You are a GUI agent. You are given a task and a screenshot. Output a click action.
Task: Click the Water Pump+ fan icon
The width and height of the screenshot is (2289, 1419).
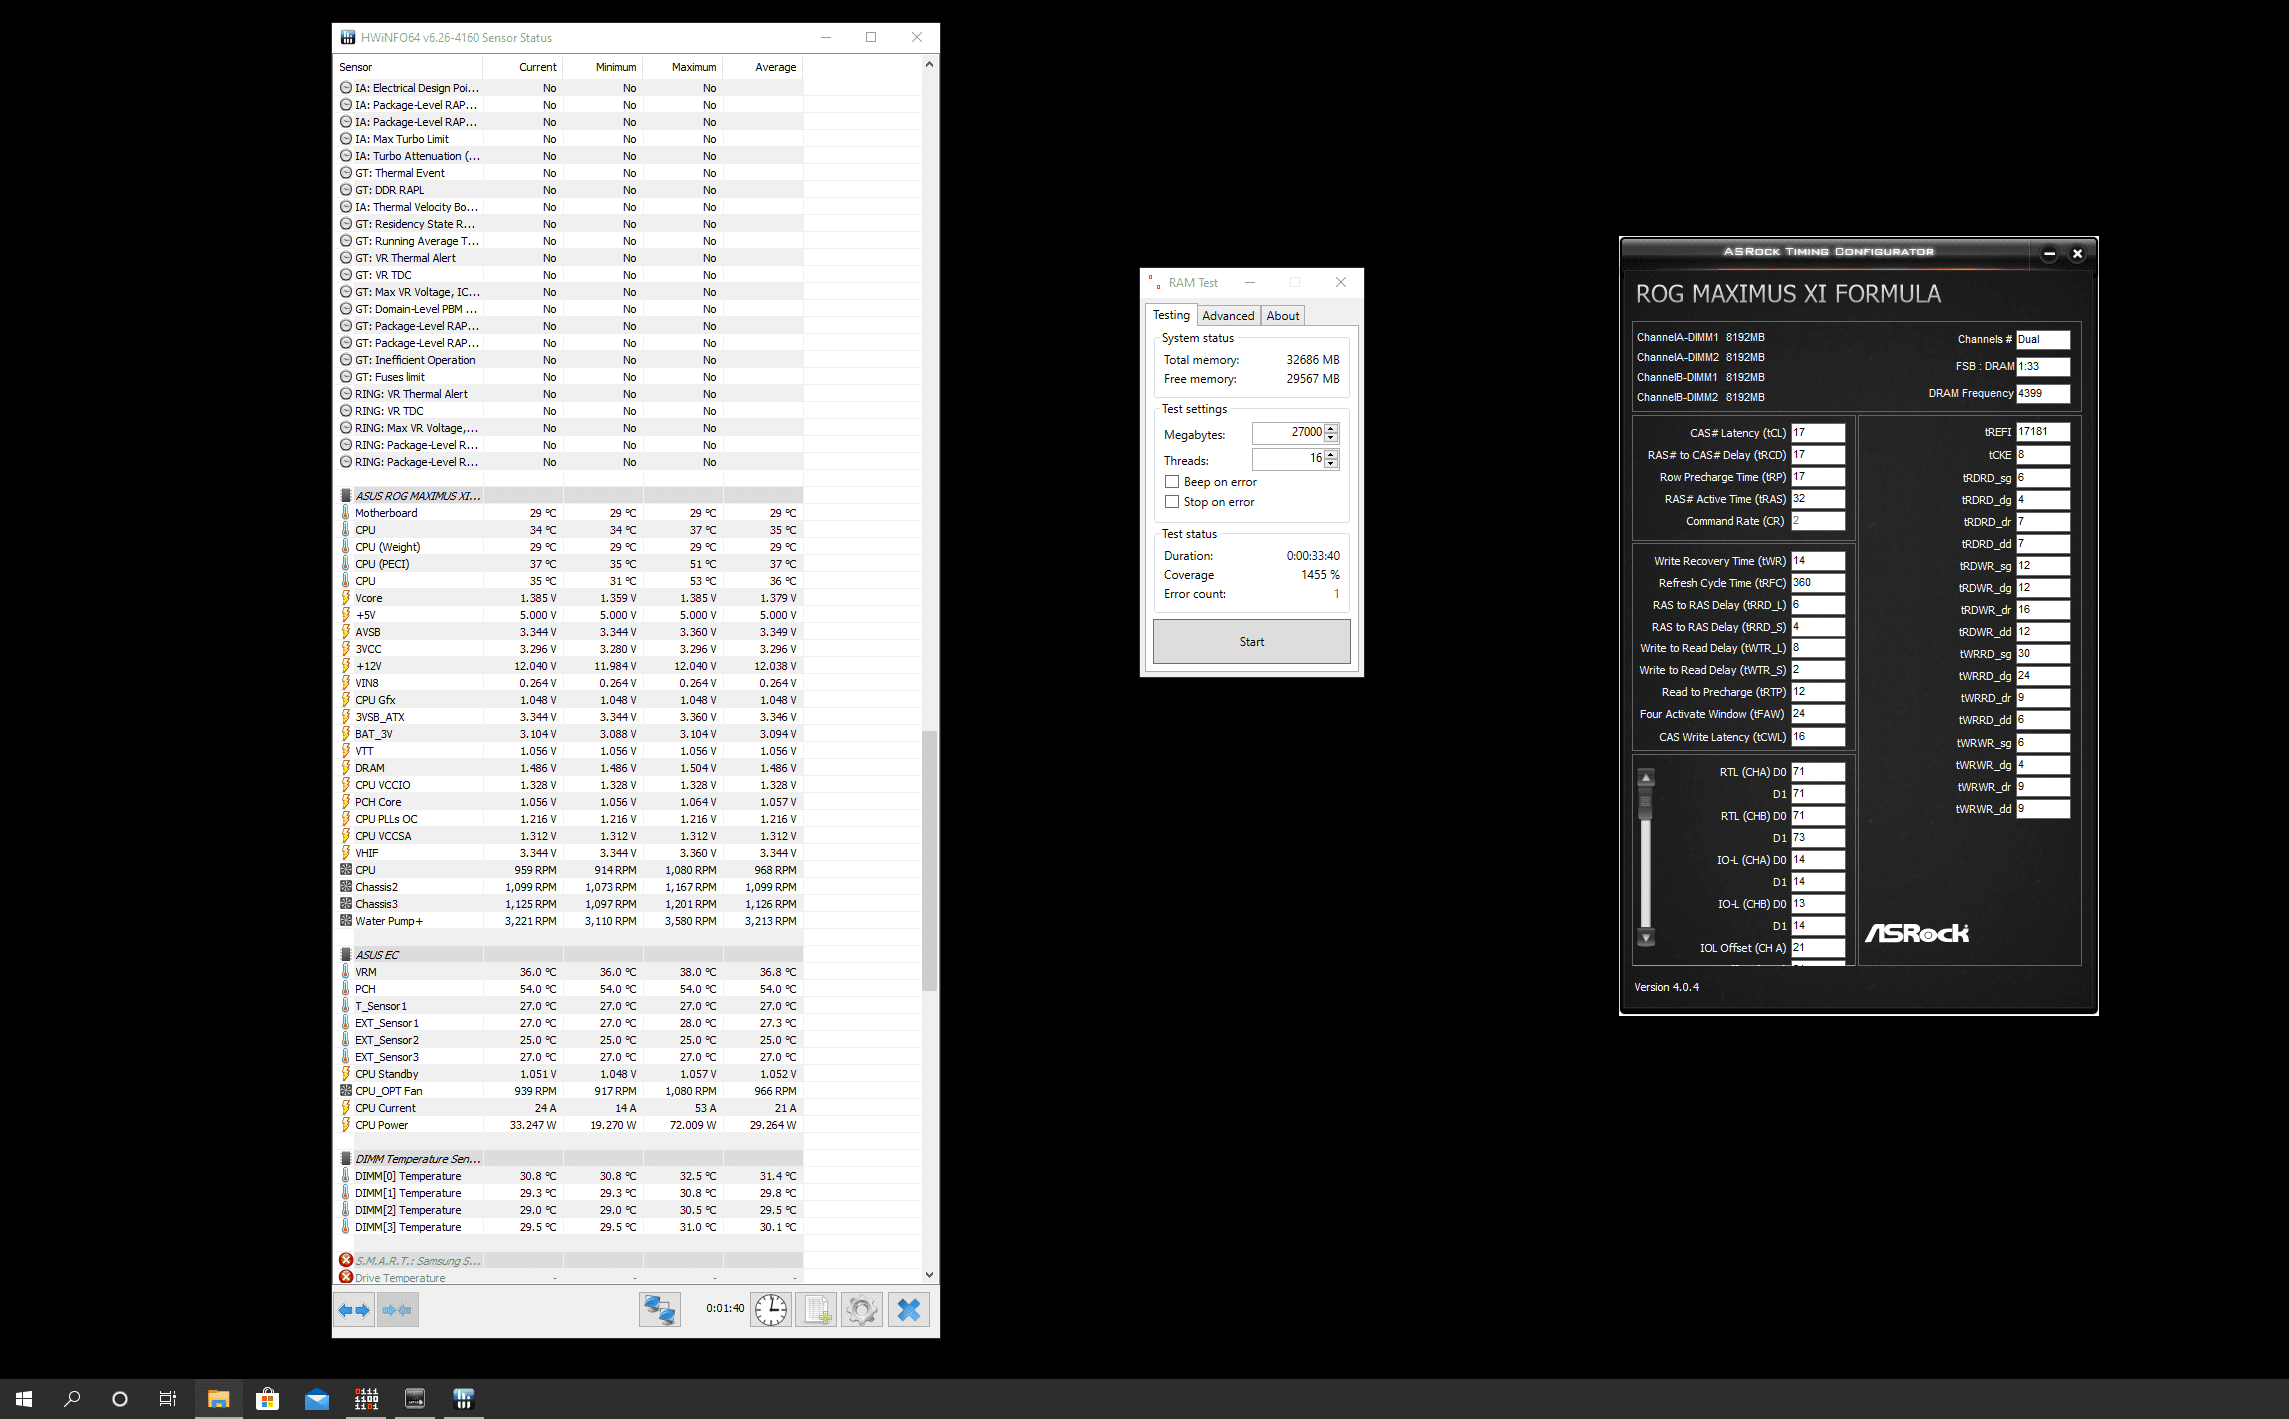pos(346,921)
